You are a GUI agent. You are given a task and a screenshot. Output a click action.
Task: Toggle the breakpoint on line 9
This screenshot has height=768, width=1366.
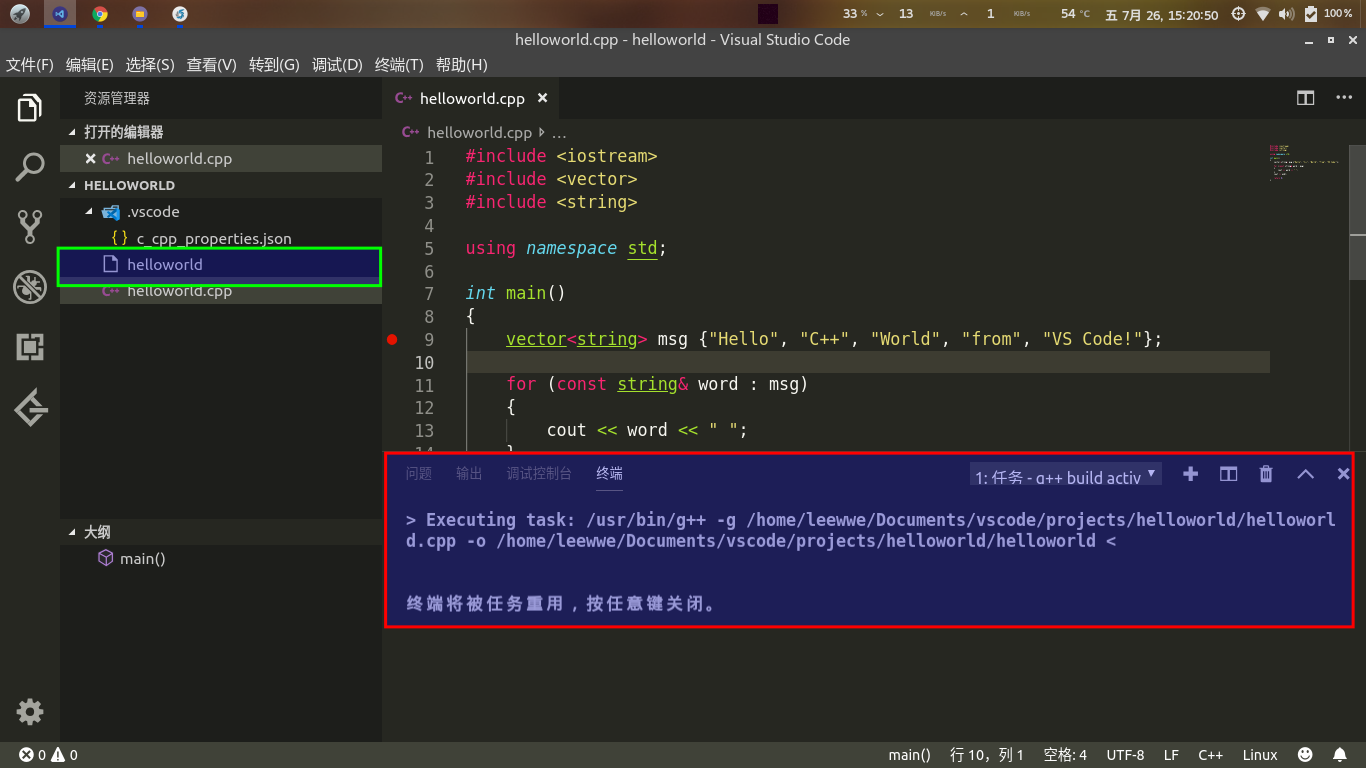pos(392,340)
